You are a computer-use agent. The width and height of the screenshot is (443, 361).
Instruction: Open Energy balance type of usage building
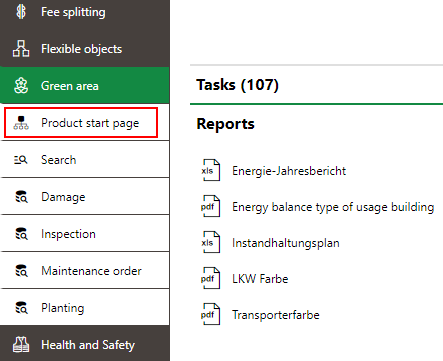[333, 207]
